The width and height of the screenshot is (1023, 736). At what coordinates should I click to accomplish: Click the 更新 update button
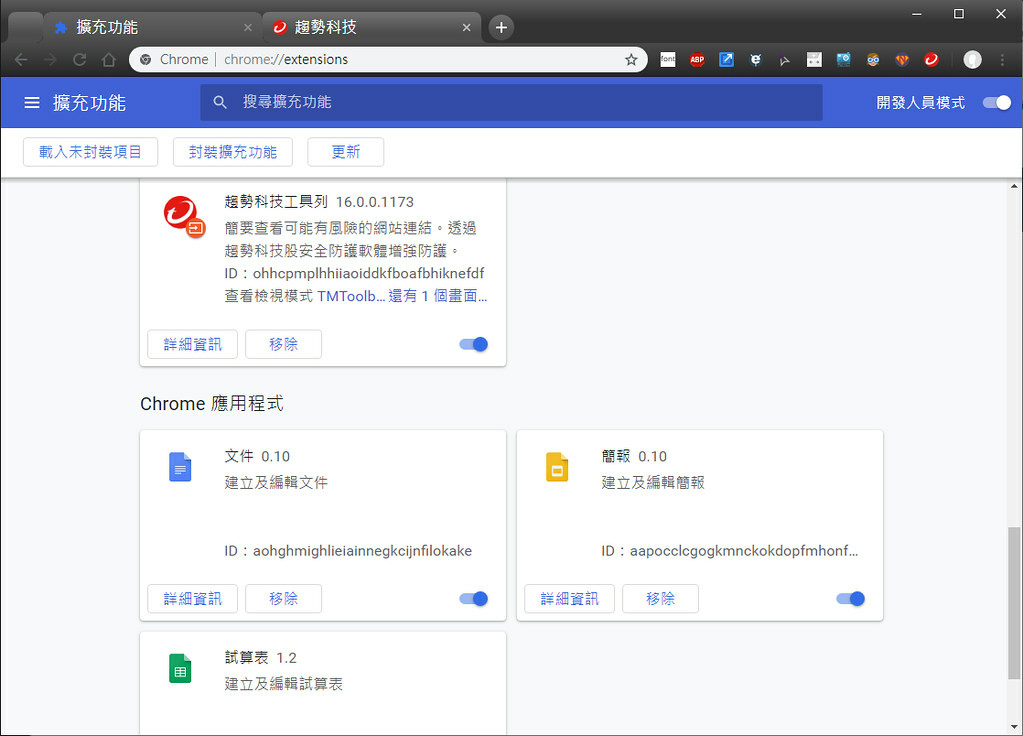(345, 151)
